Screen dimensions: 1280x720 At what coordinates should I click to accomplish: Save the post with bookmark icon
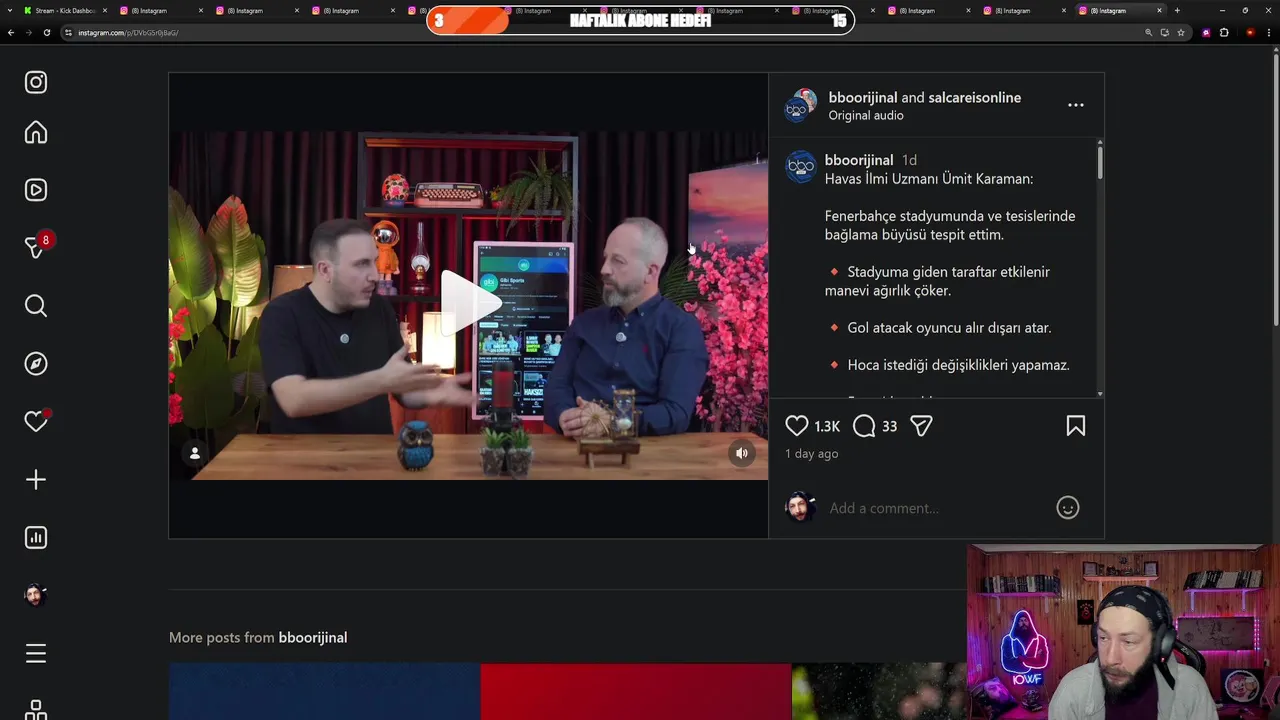coord(1076,426)
